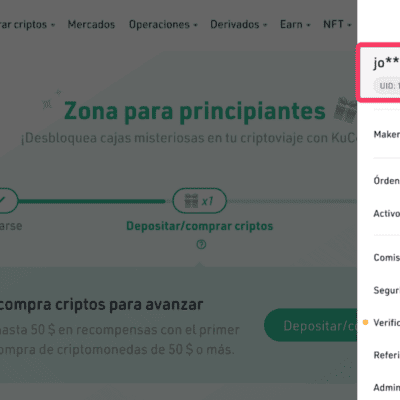Expand the NFT dropdown
The image size is (400, 400).
click(337, 24)
